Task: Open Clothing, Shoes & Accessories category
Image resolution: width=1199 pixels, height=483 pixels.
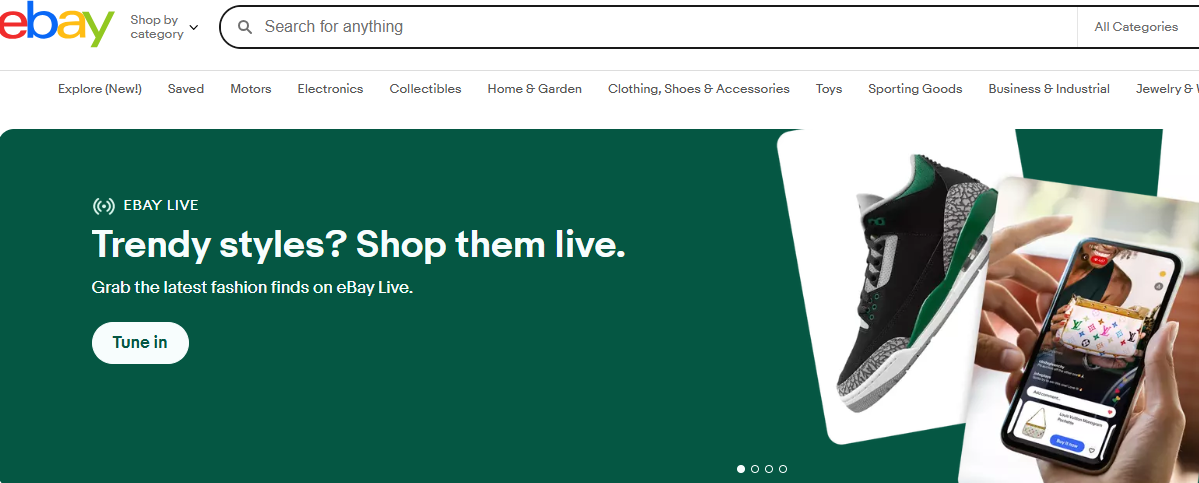Action: click(x=699, y=89)
